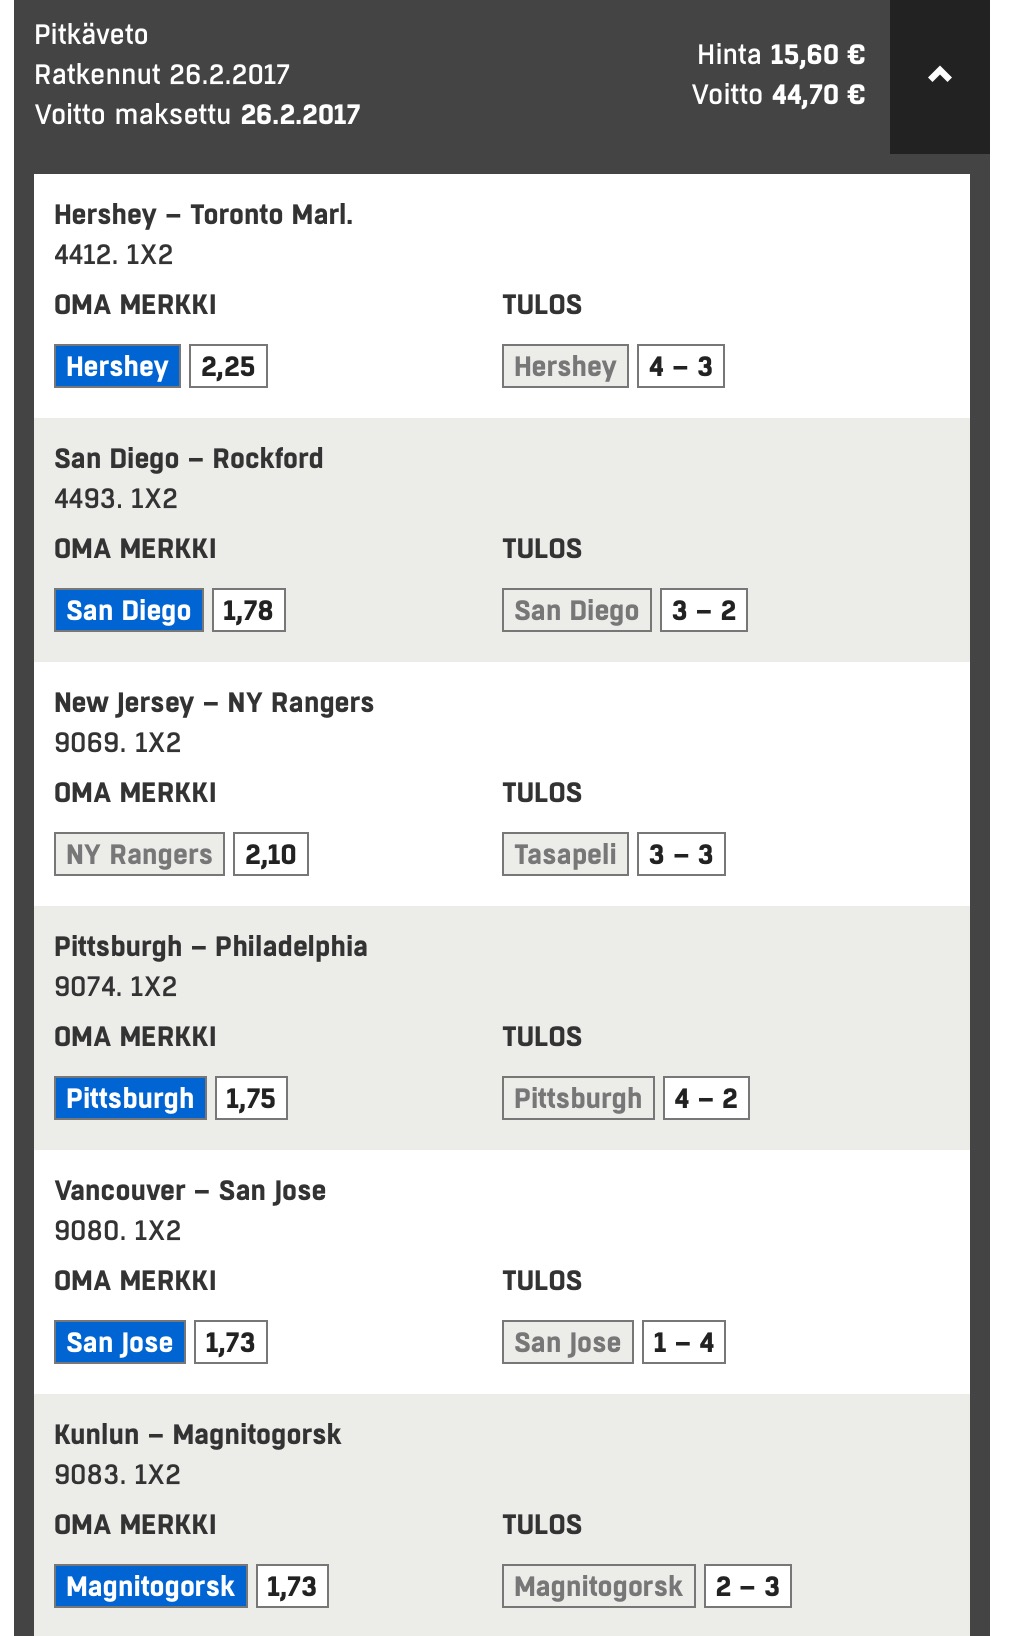Click the 2,25 odds box

point(228,366)
